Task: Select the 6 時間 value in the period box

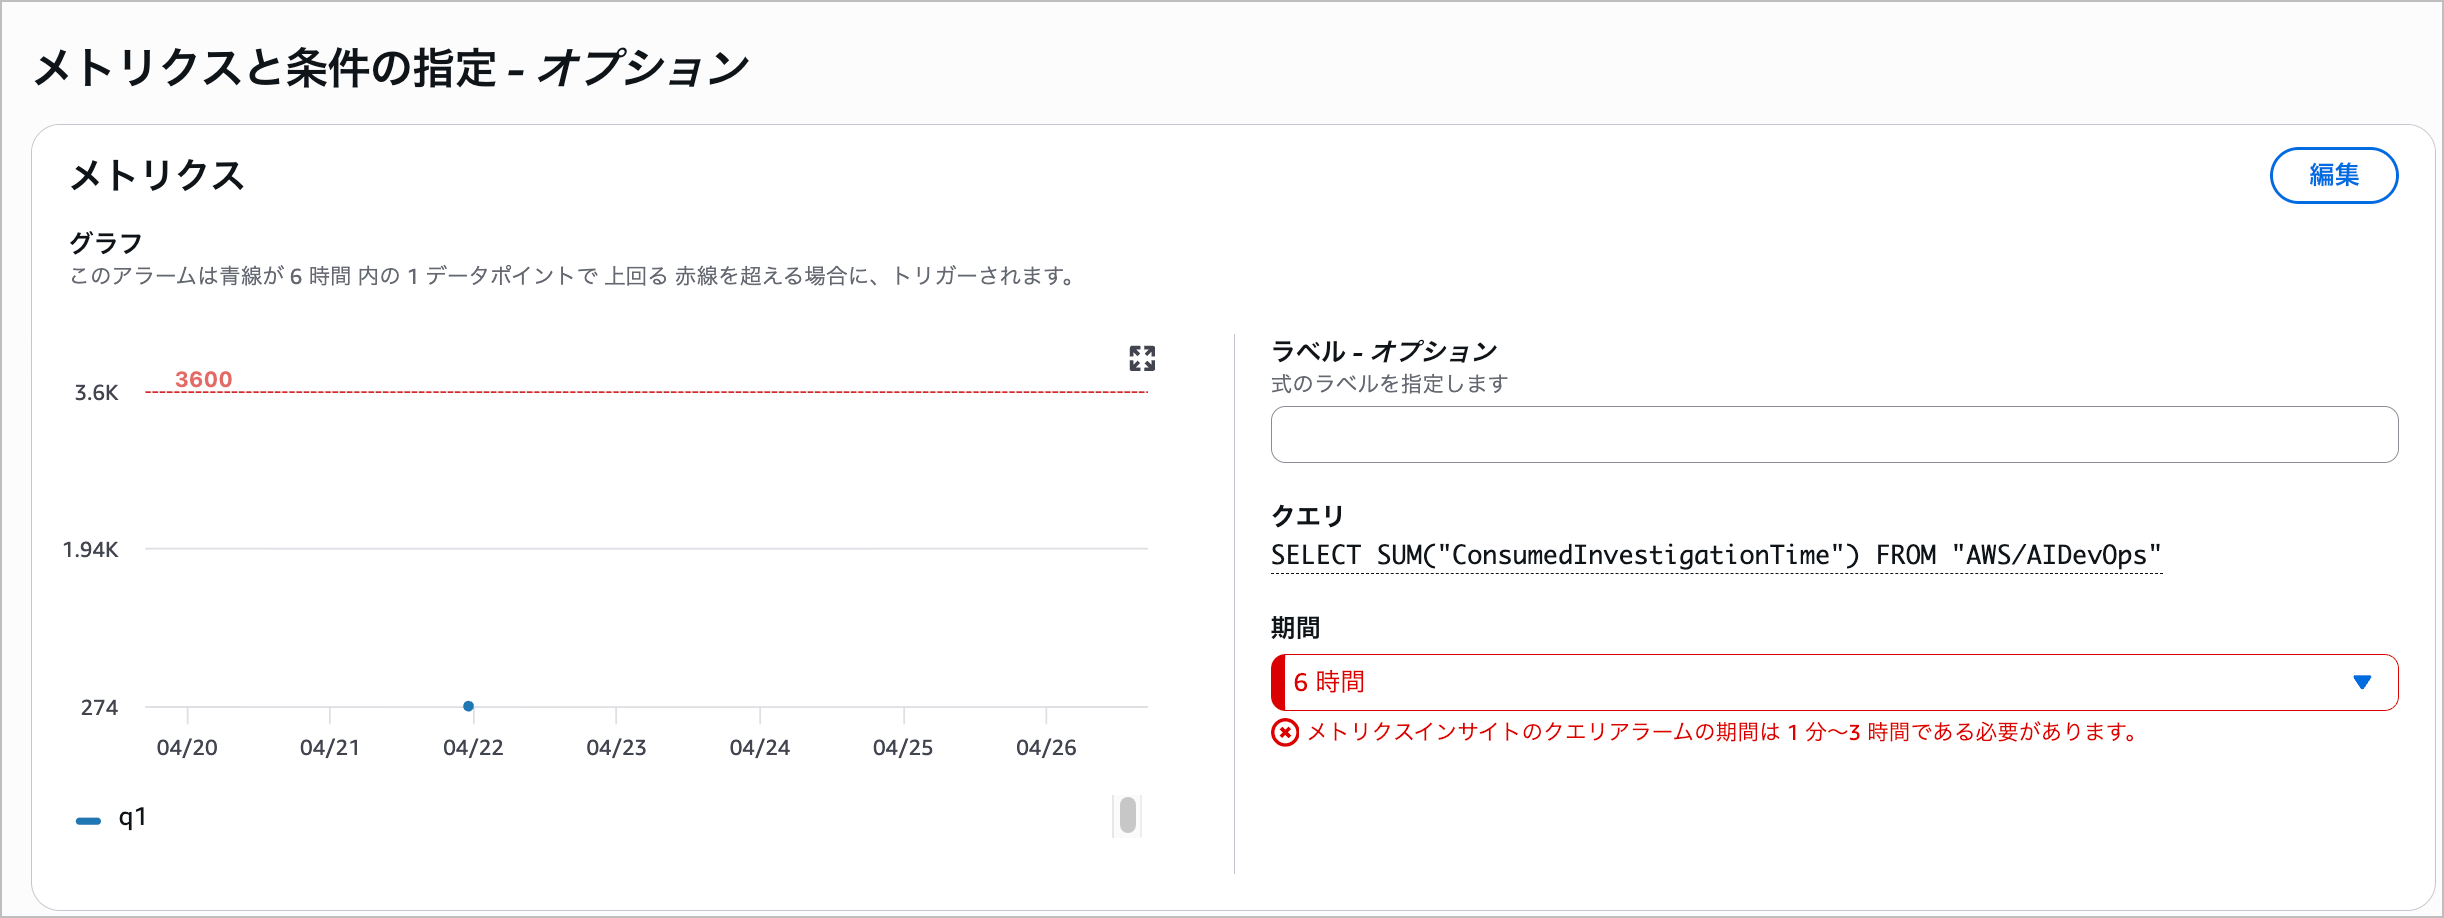Action: click(1330, 682)
